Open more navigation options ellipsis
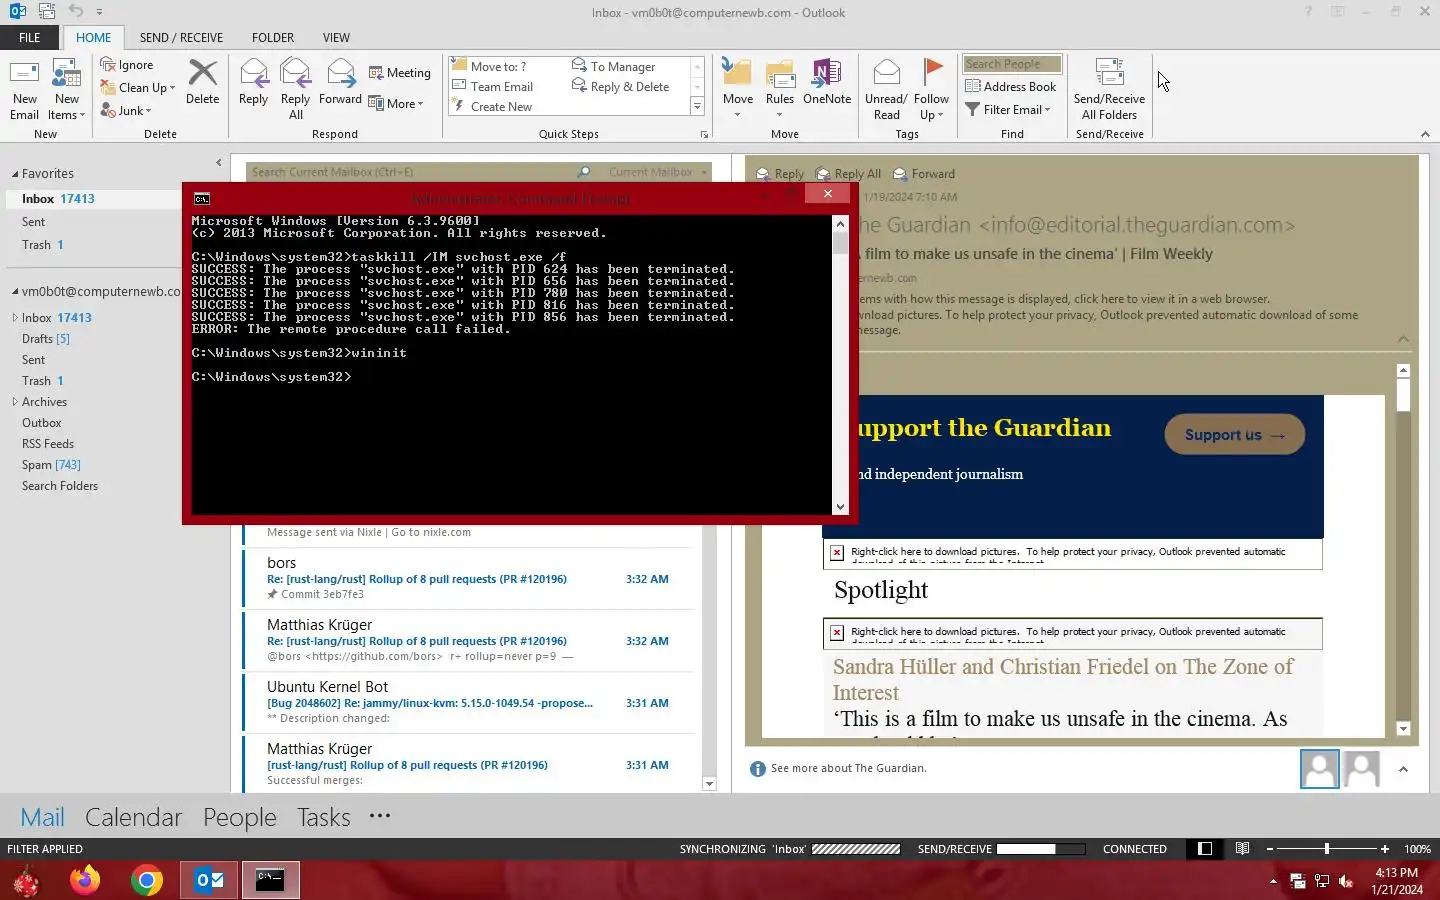This screenshot has width=1440, height=900. pyautogui.click(x=380, y=816)
